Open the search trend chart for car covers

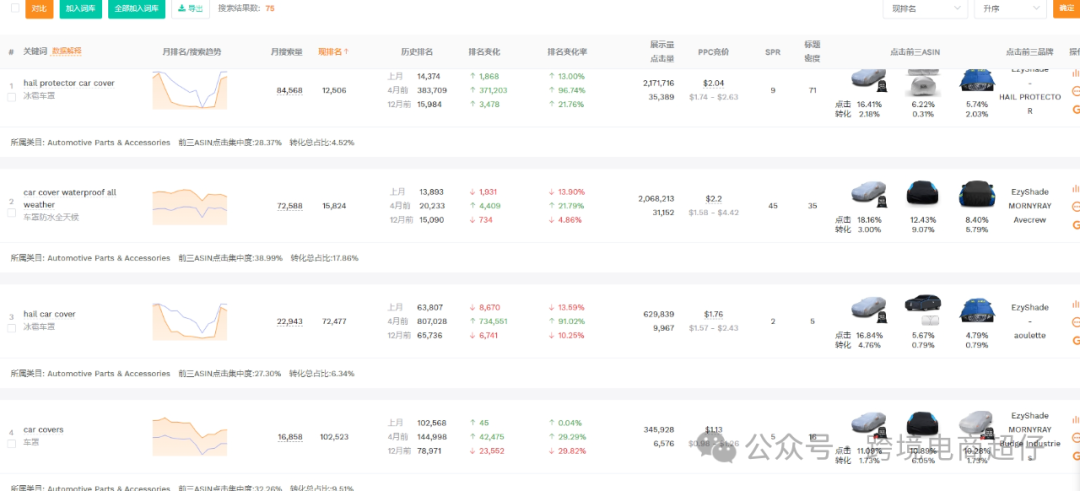pyautogui.click(x=189, y=437)
